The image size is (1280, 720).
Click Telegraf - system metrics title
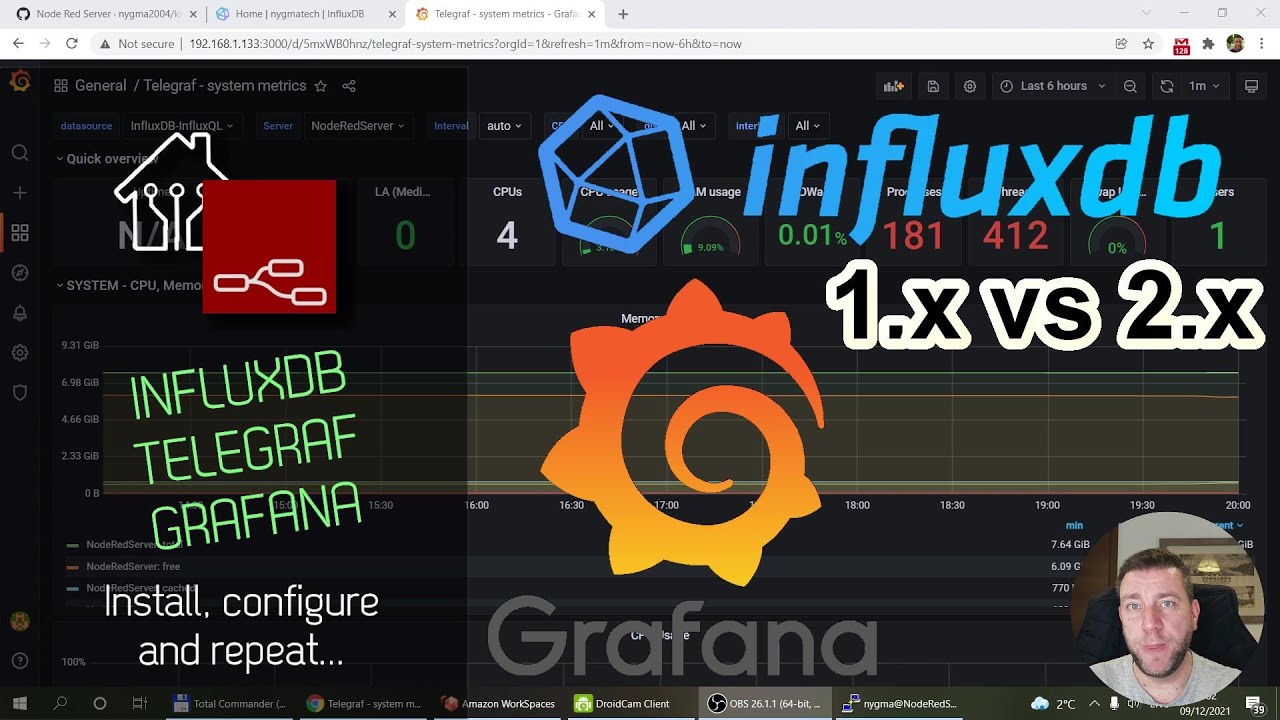[224, 86]
